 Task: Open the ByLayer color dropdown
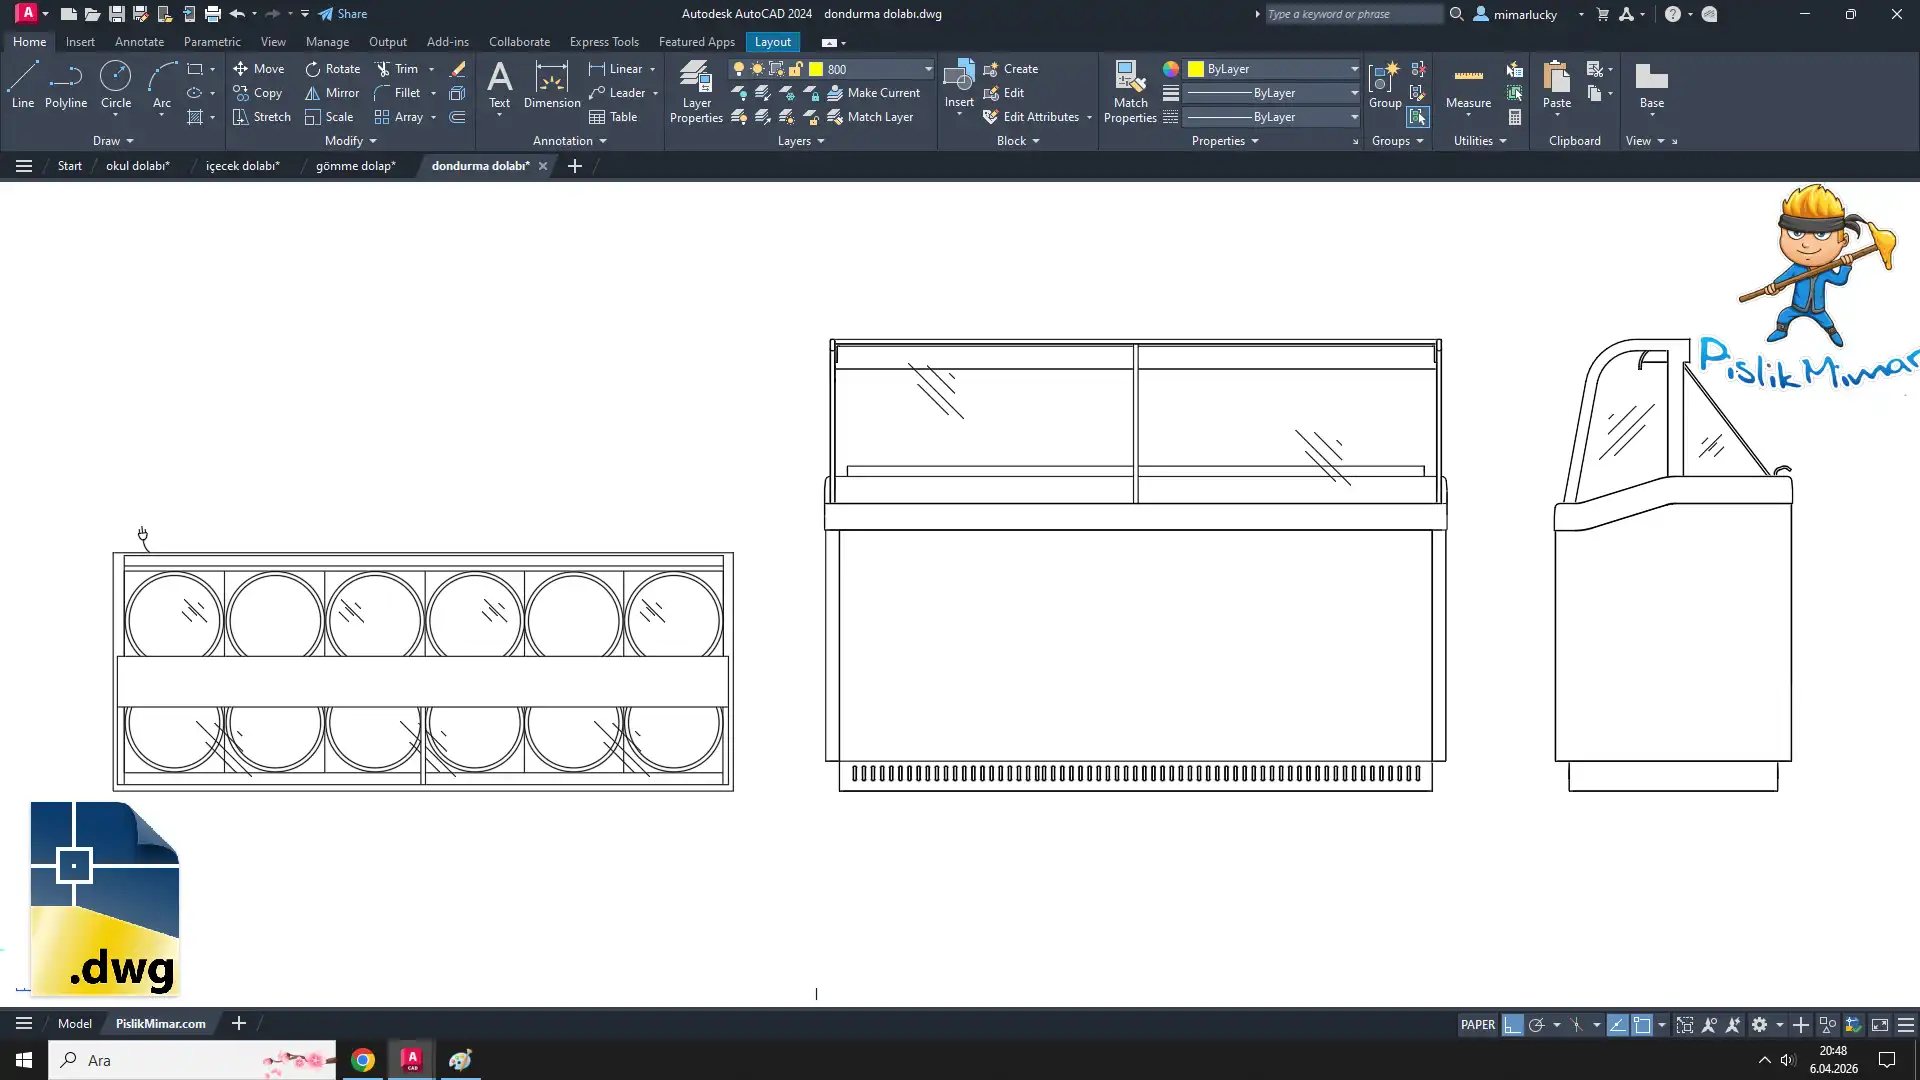point(1354,69)
